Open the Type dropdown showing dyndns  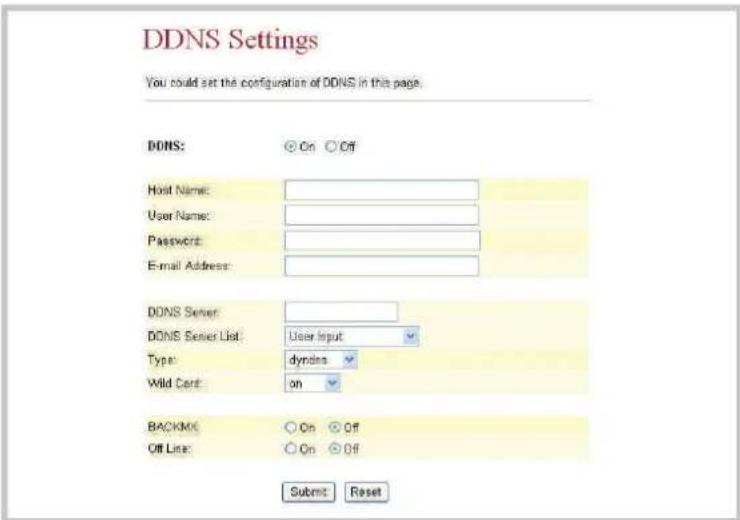[x=321, y=360]
